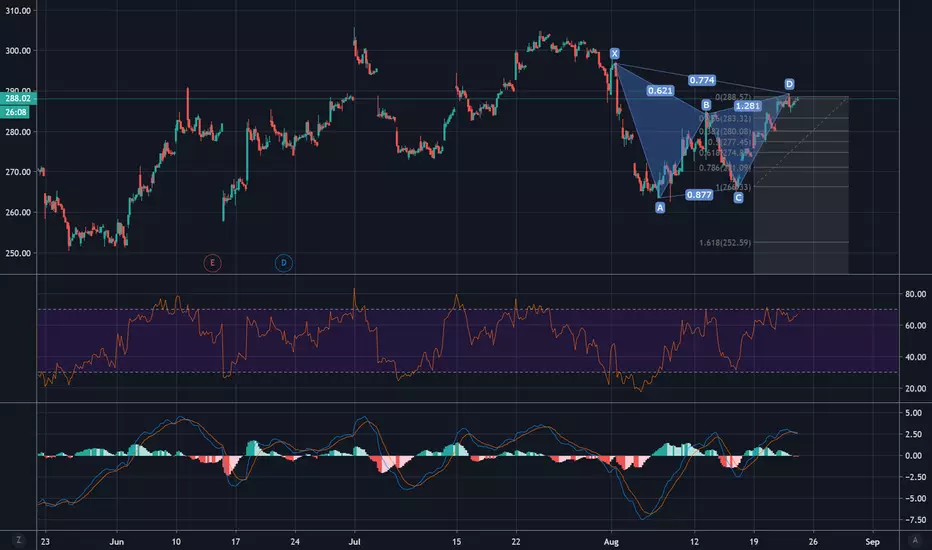Select the 0.786 Fibonacci level label
Image resolution: width=932 pixels, height=550 pixels.
pos(725,168)
